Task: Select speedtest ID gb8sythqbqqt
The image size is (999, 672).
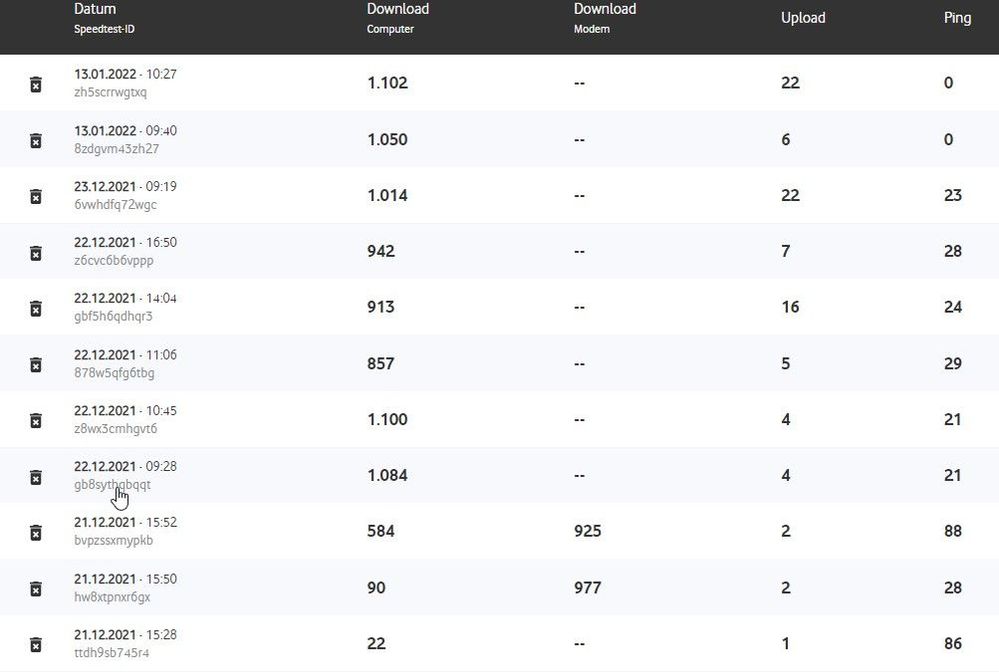Action: coord(112,485)
